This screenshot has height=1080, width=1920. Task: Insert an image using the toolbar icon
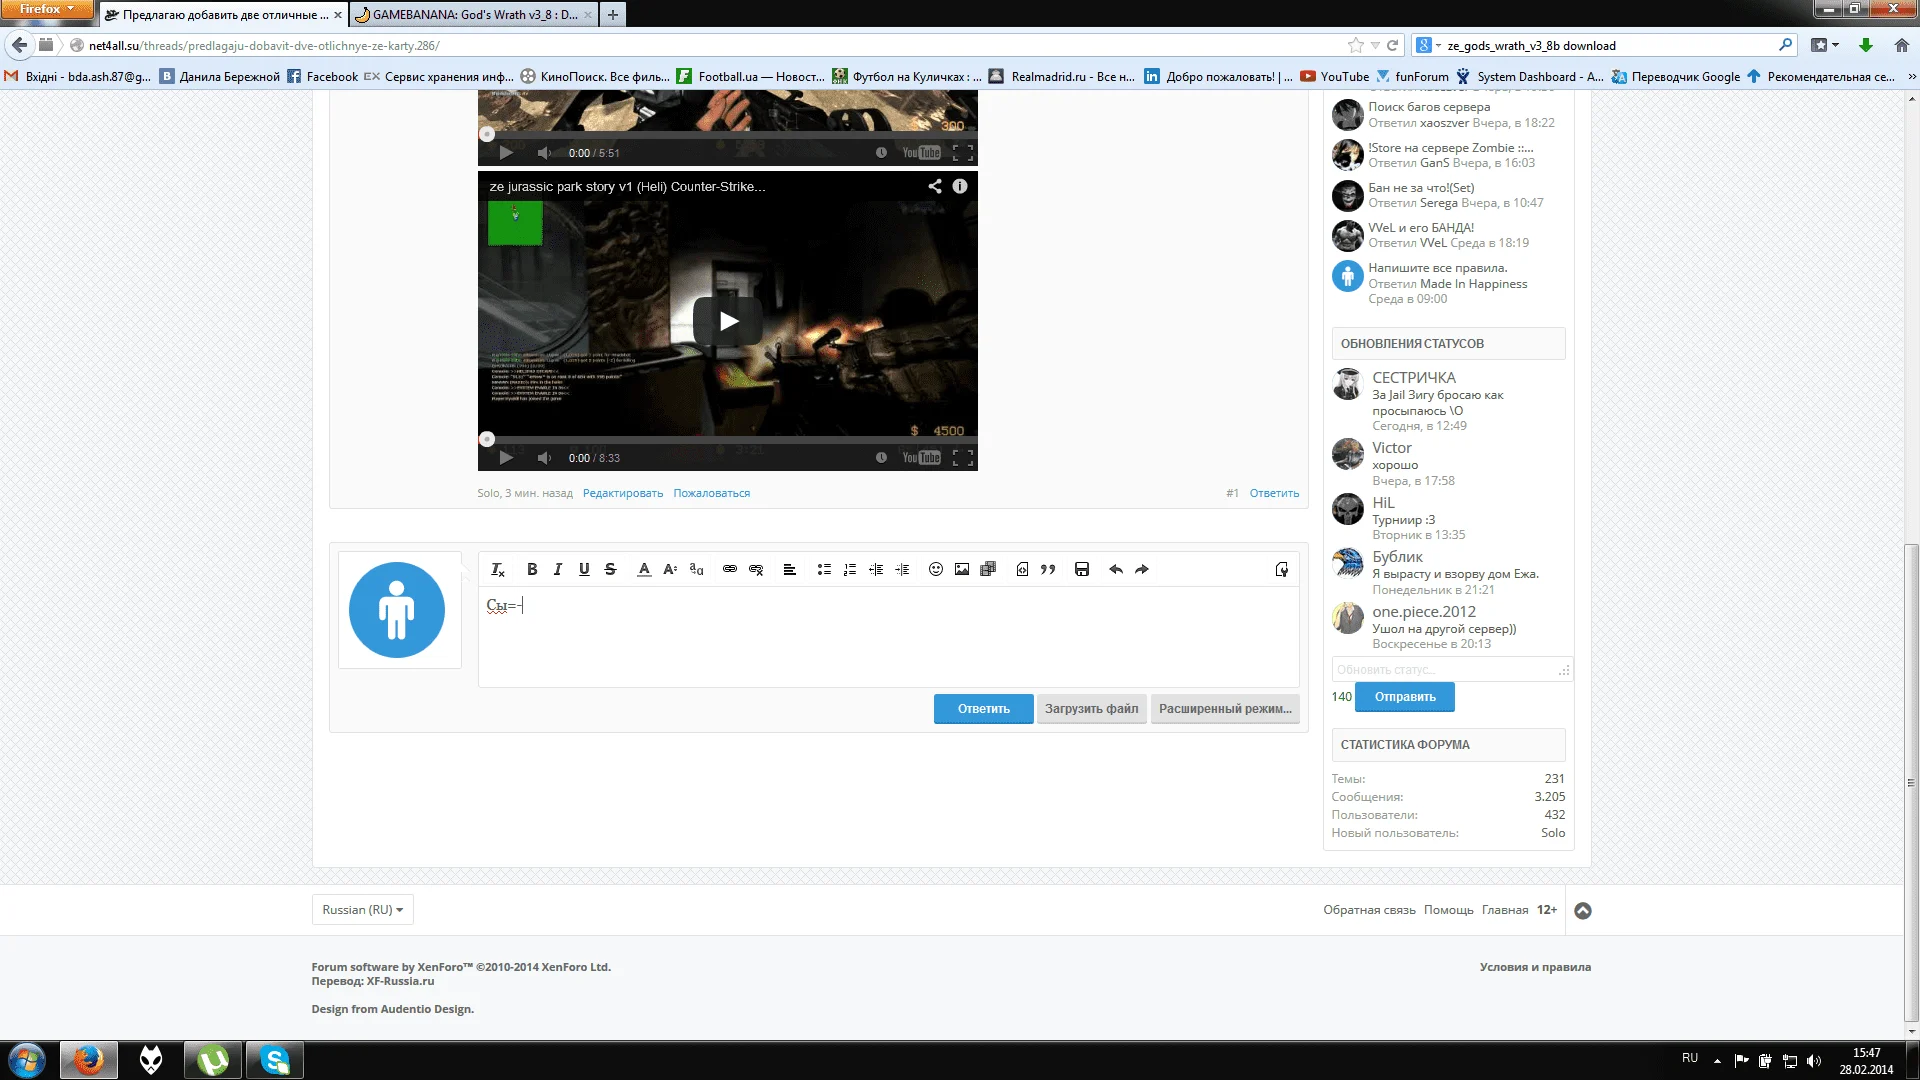pyautogui.click(x=962, y=570)
